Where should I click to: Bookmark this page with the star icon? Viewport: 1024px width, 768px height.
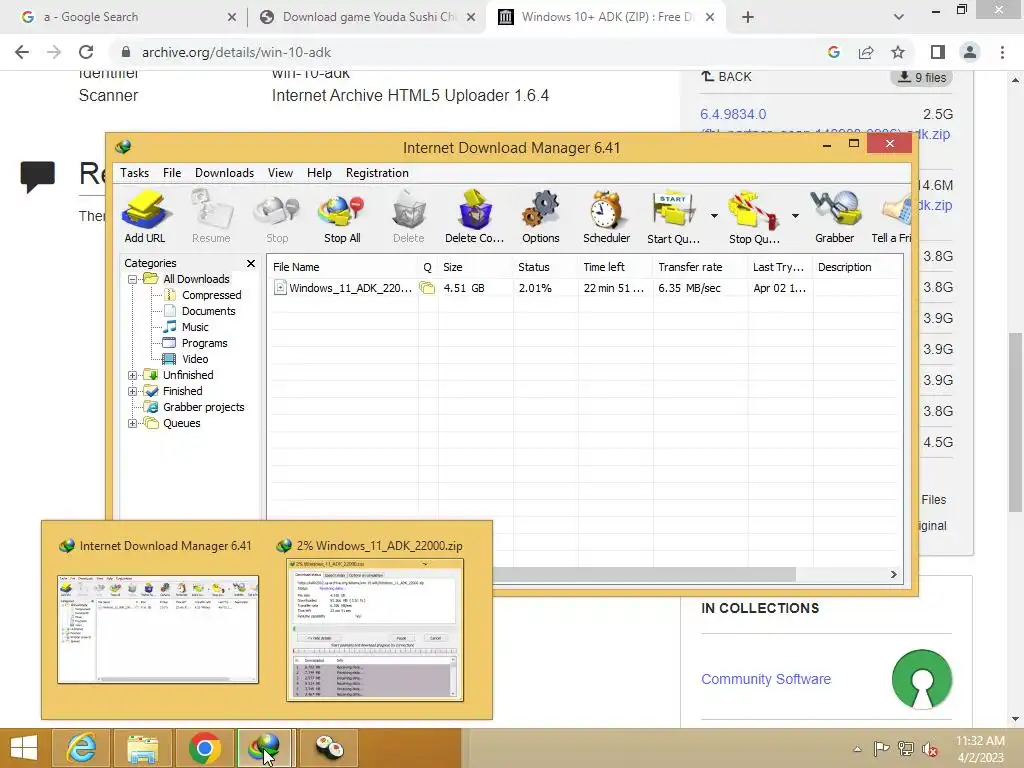898,52
